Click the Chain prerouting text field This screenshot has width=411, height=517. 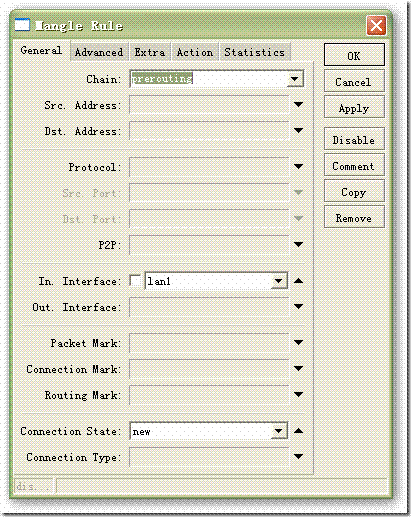pyautogui.click(x=209, y=79)
